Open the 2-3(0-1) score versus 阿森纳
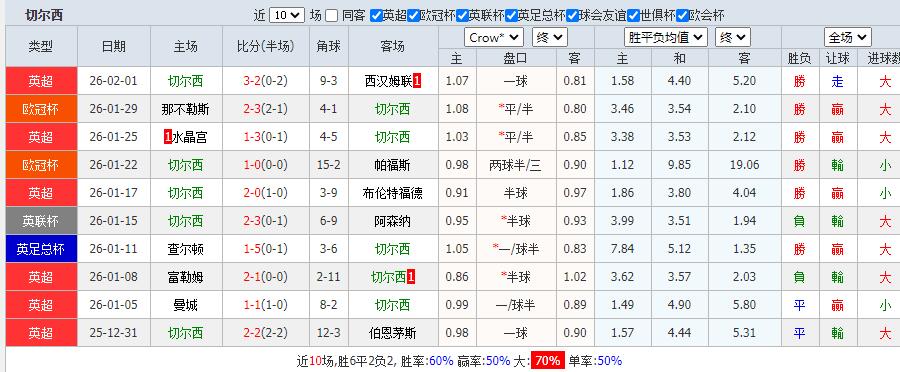The height and width of the screenshot is (372, 900). [265, 221]
